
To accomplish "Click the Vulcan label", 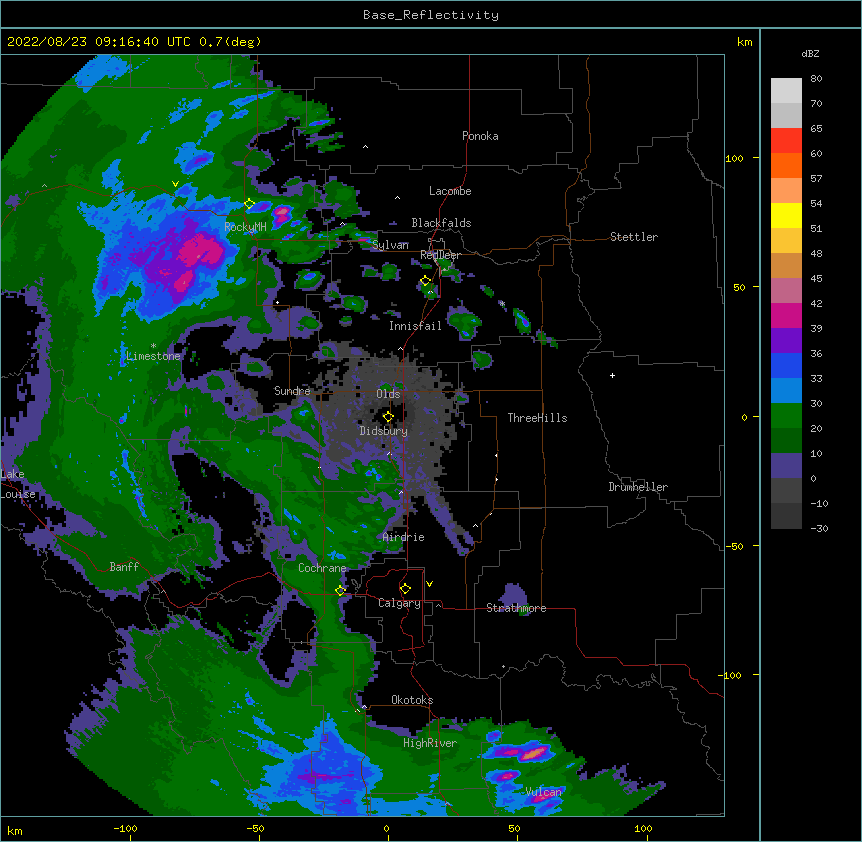I will pos(543,792).
